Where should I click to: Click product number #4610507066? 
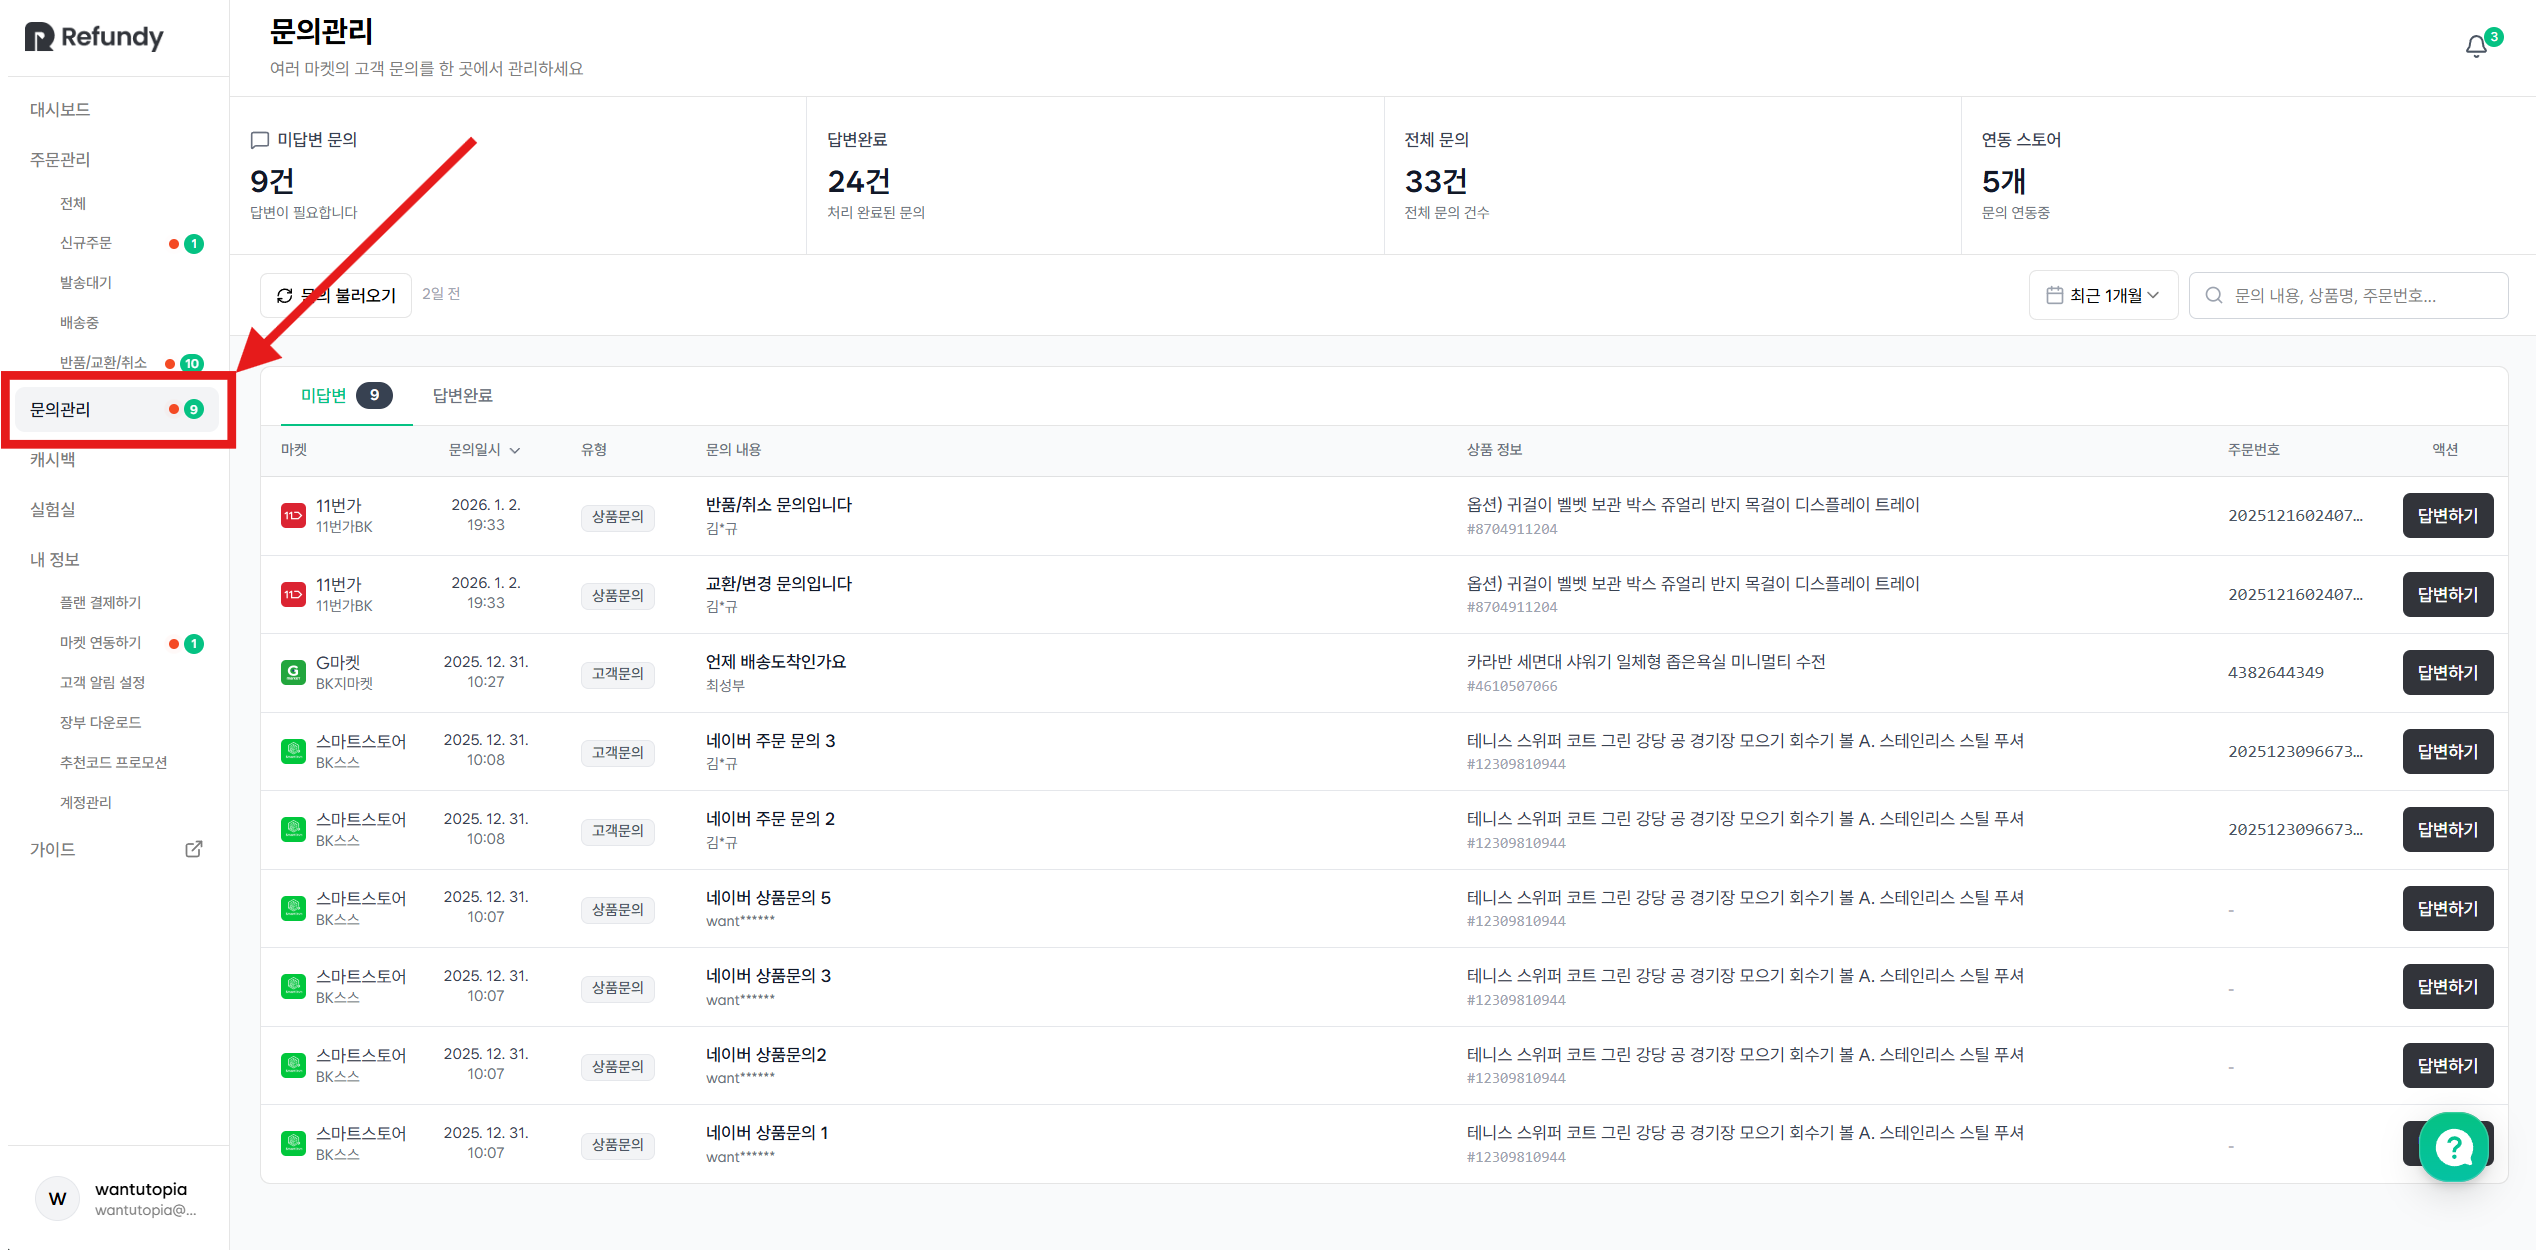click(x=1512, y=686)
